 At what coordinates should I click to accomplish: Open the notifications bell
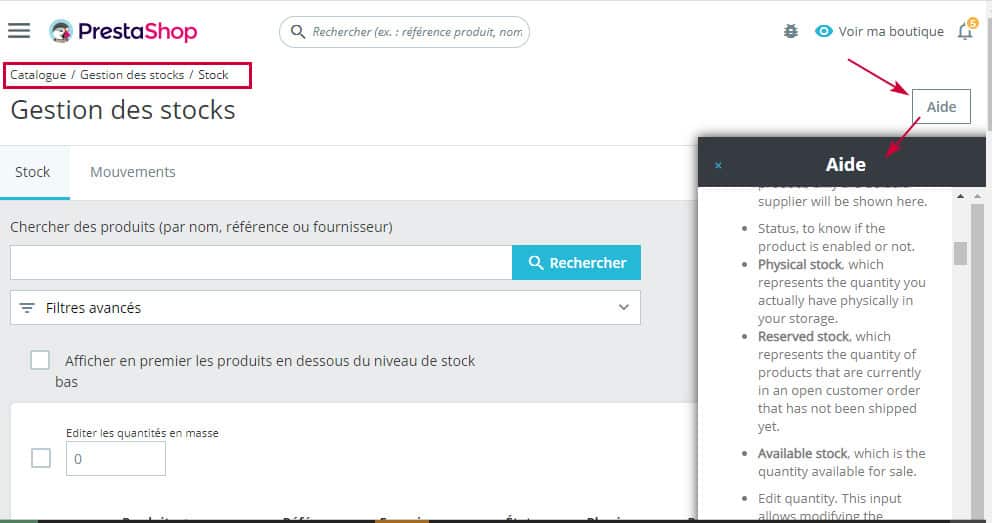[x=964, y=32]
